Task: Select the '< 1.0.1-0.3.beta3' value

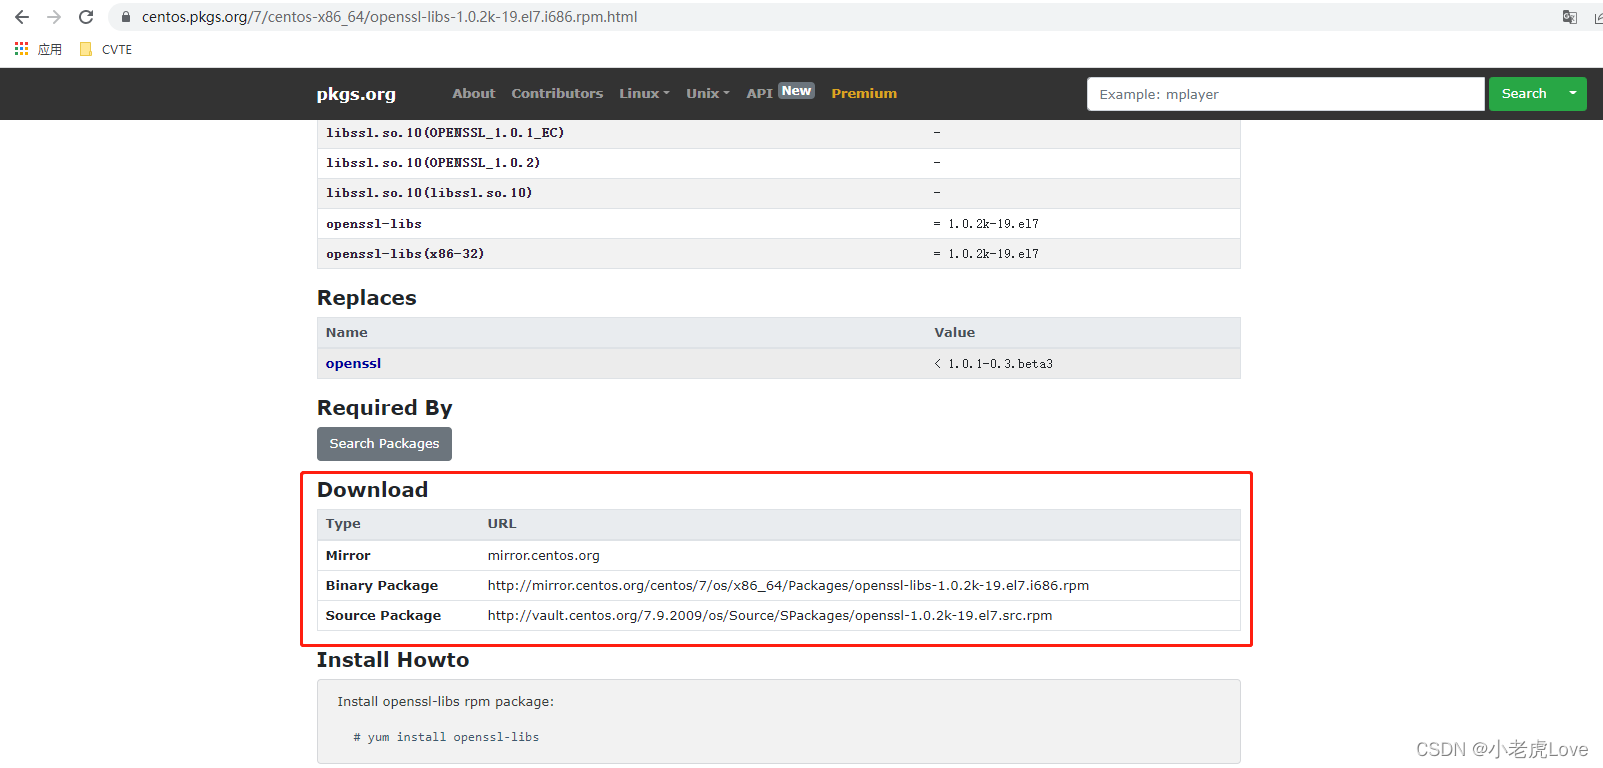Action: point(993,364)
